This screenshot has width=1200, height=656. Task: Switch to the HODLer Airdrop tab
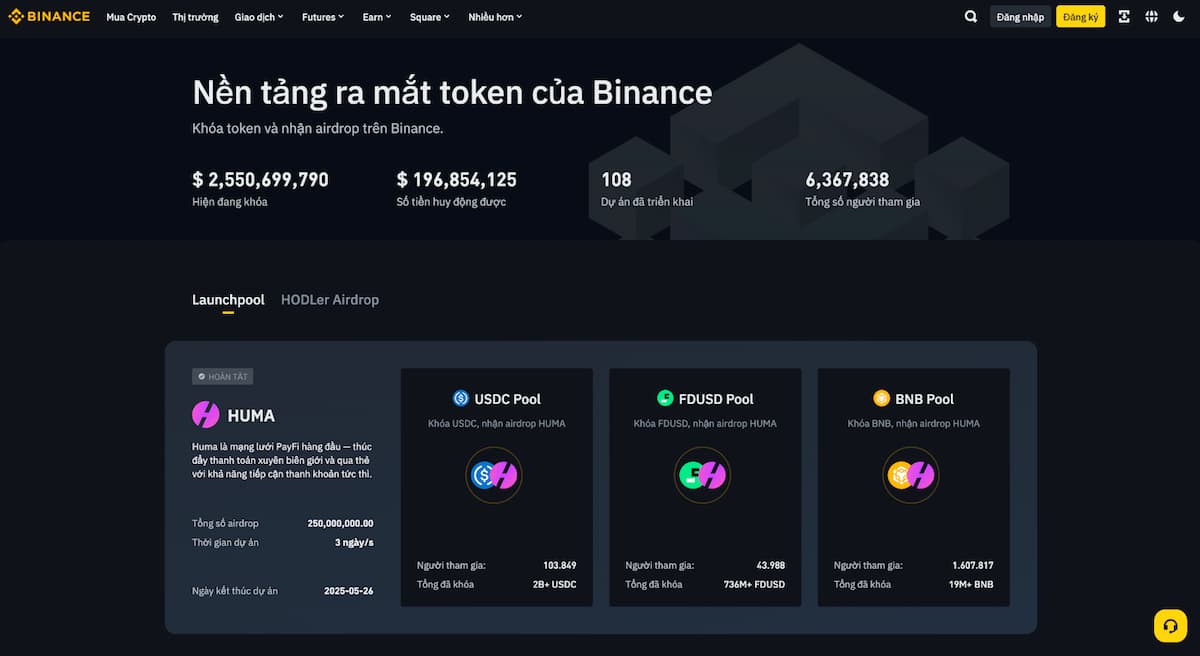pos(330,300)
